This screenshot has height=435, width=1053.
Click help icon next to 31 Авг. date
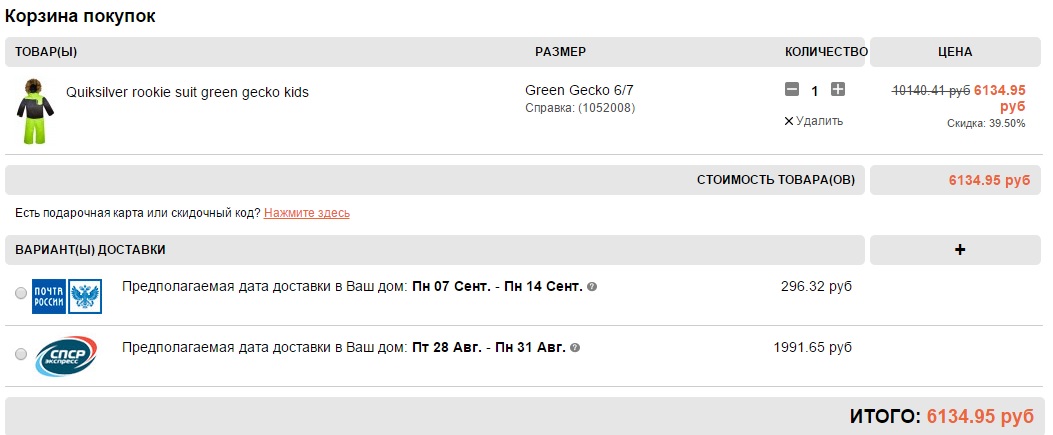575,348
